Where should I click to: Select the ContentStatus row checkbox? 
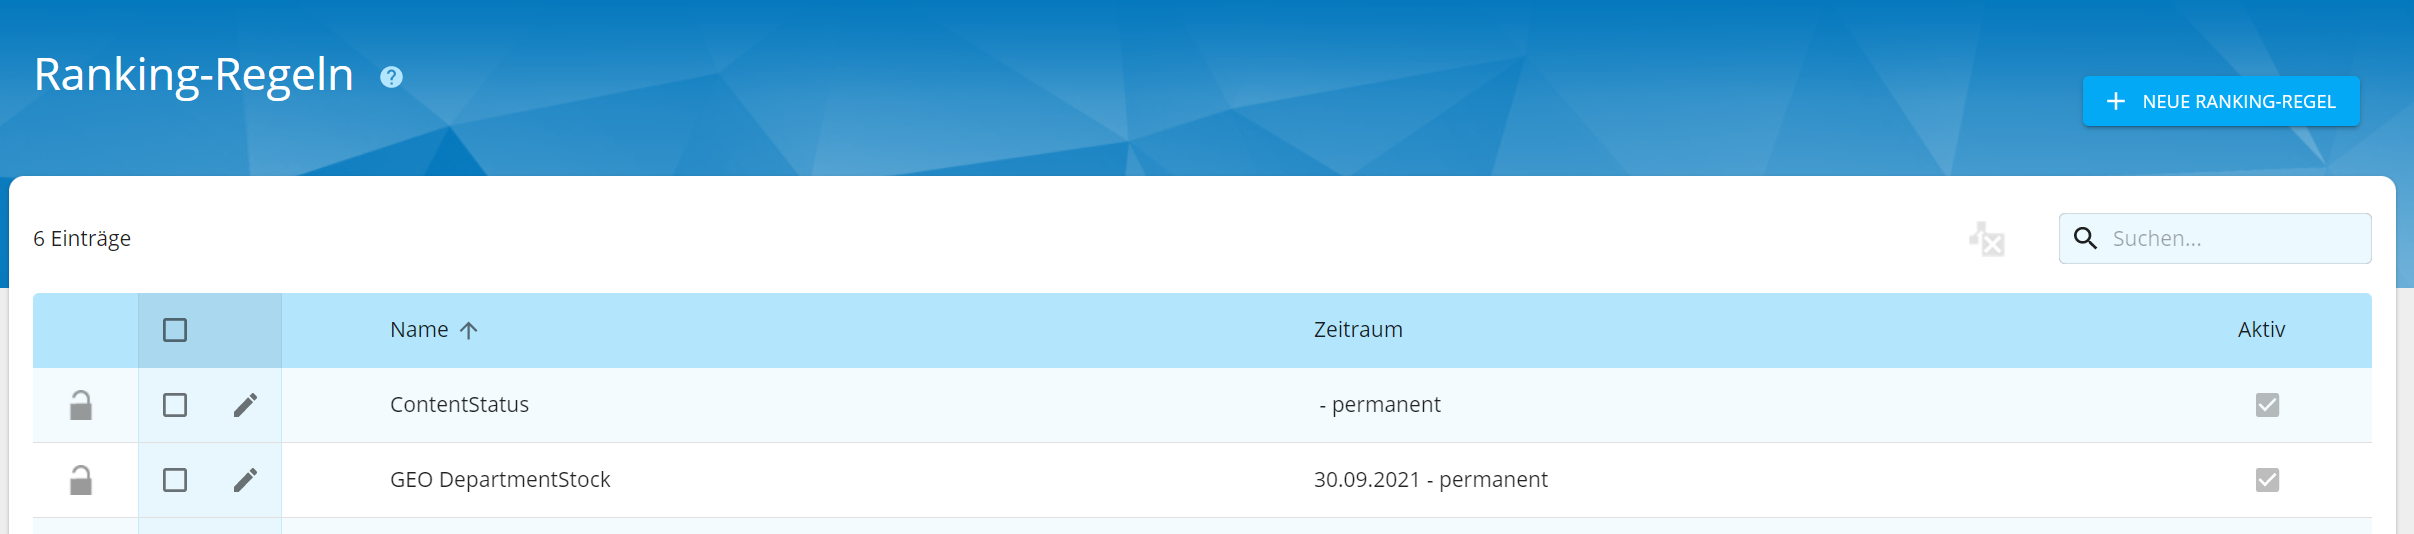pos(175,405)
